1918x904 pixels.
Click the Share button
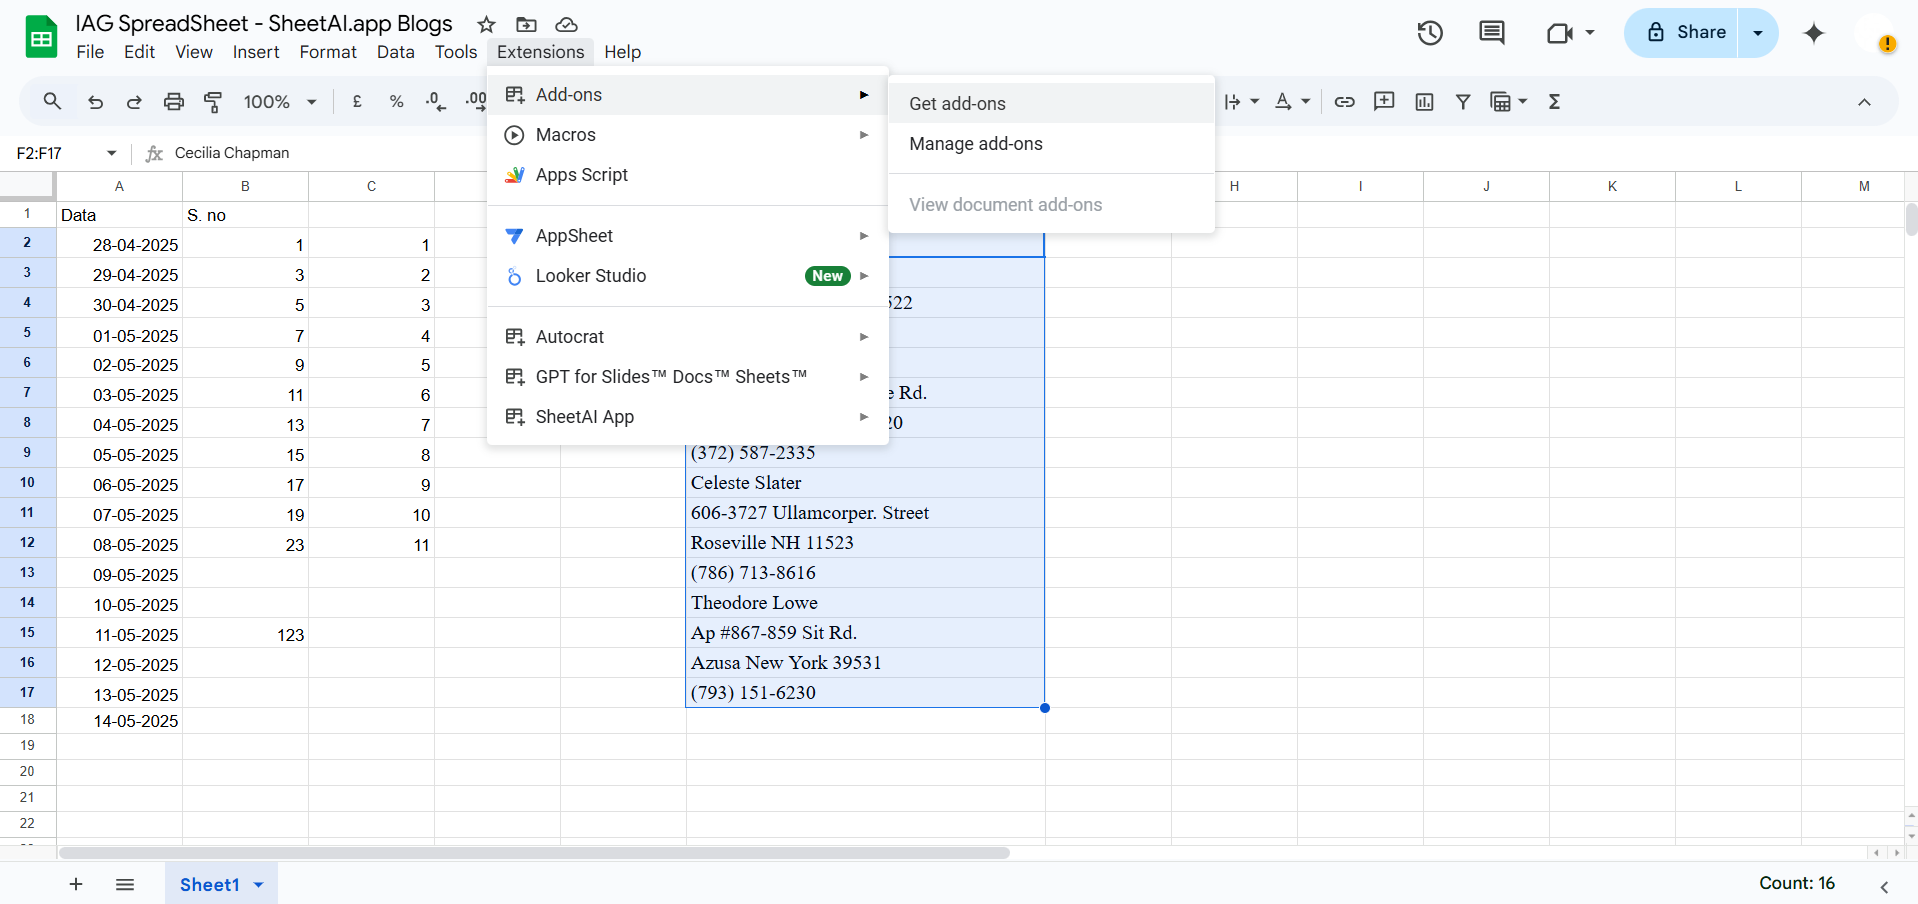coord(1682,33)
